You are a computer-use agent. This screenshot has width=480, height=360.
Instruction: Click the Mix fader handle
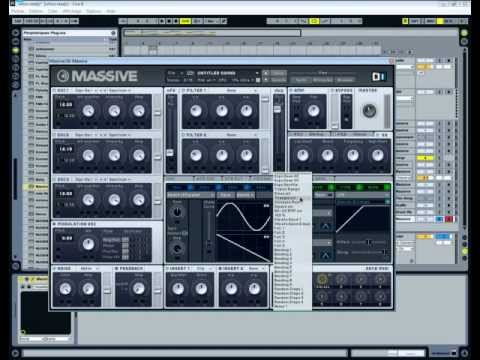[277, 109]
